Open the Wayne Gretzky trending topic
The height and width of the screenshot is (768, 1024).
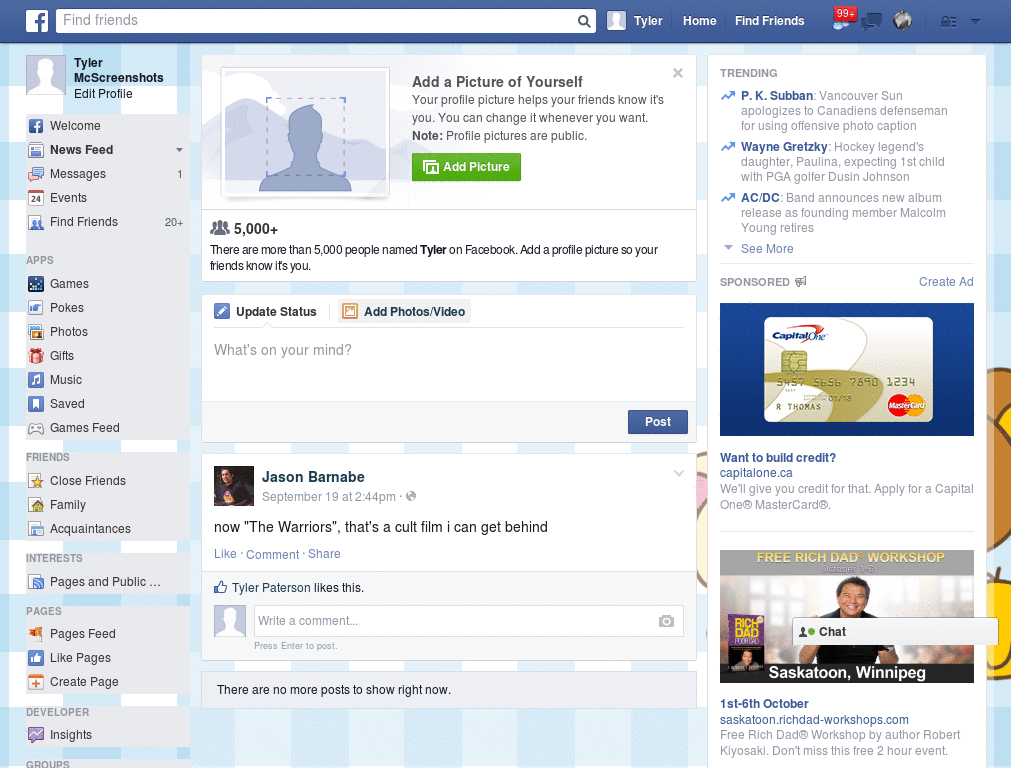[784, 147]
